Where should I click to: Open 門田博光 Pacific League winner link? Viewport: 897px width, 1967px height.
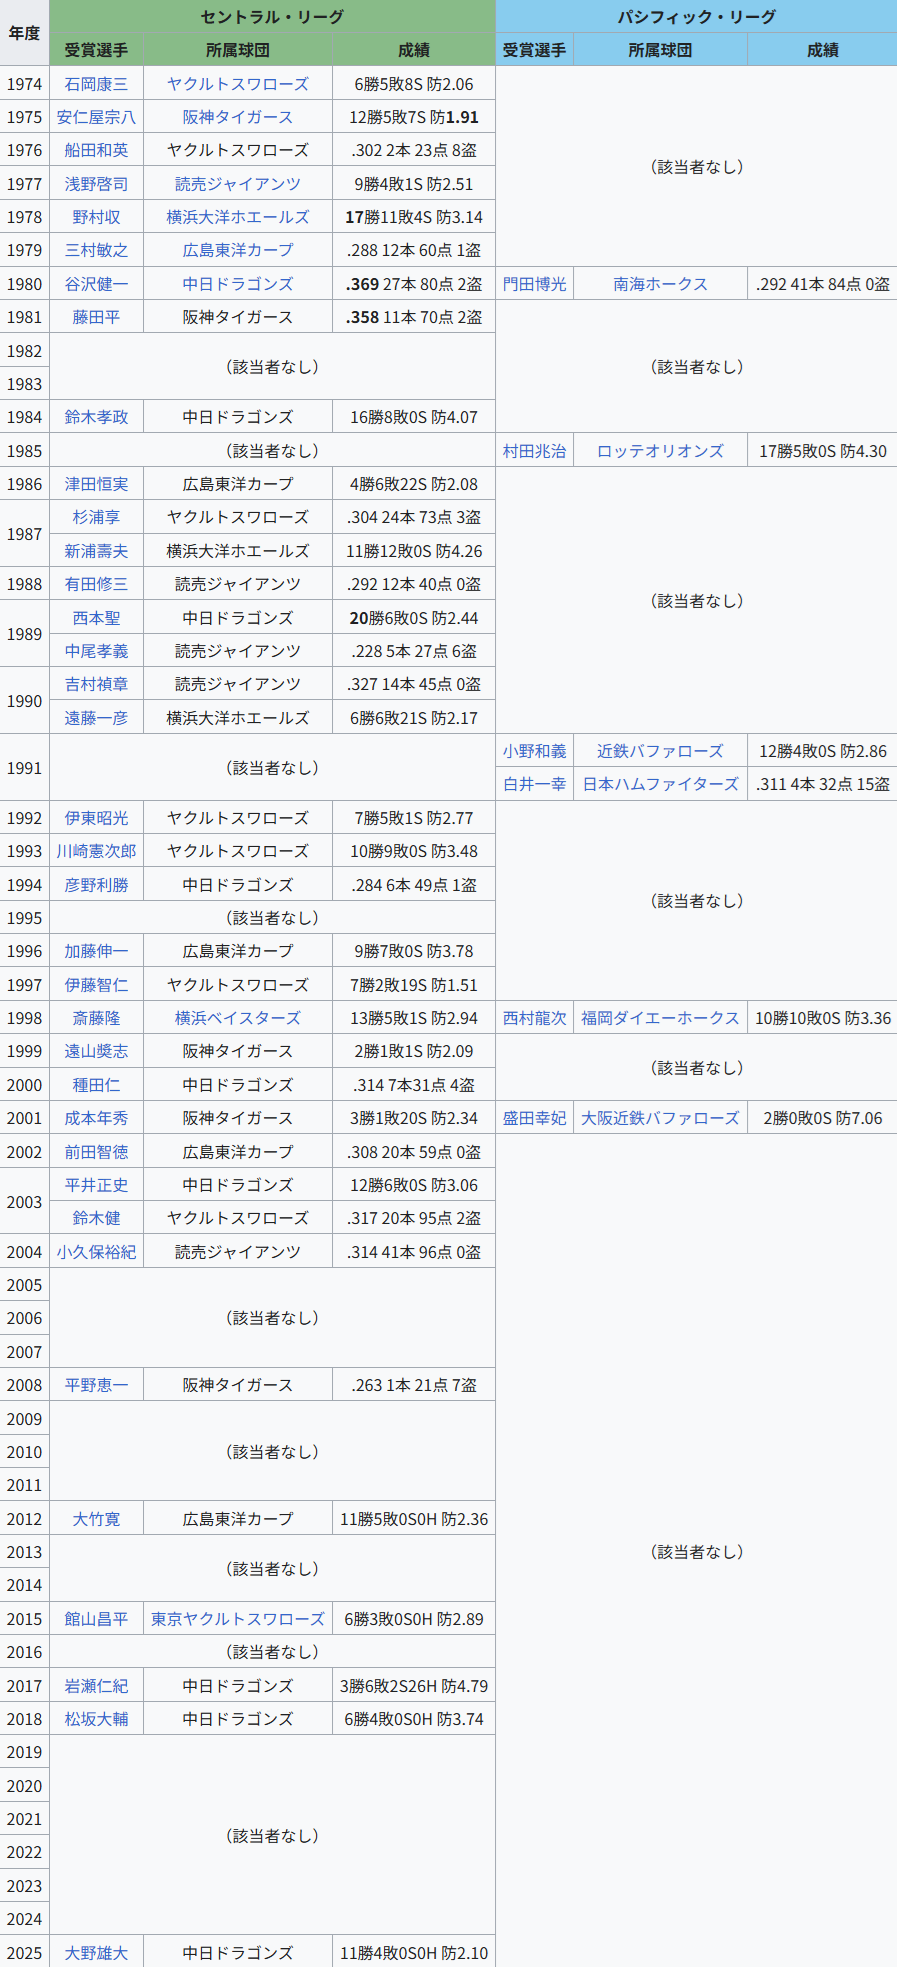(534, 284)
